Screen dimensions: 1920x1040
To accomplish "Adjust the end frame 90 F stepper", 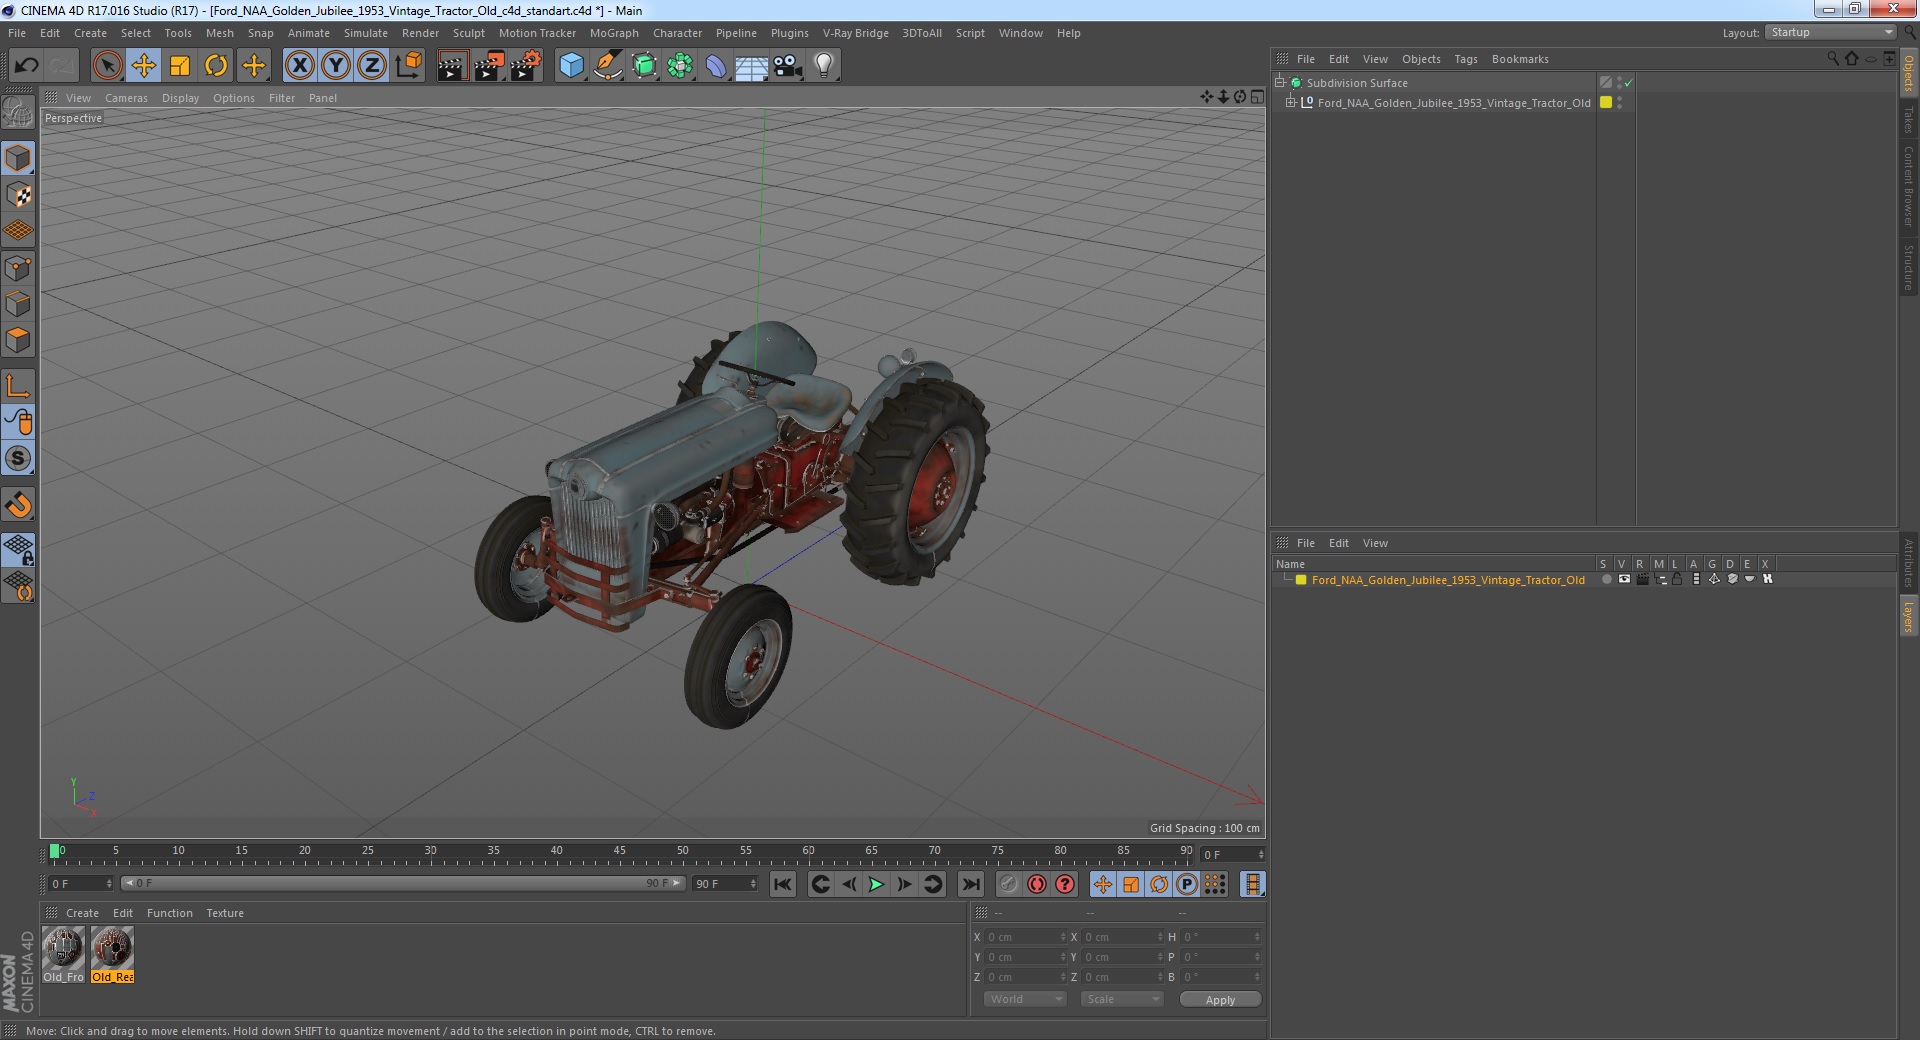I will point(753,884).
